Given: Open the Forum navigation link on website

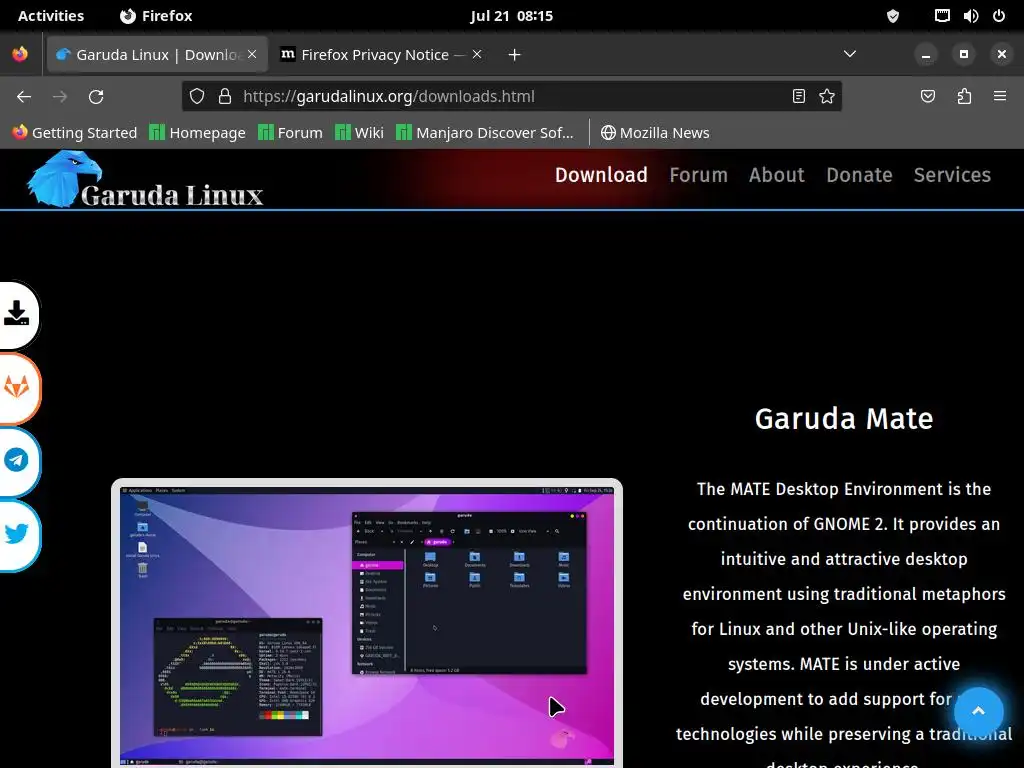Looking at the screenshot, I should point(698,175).
